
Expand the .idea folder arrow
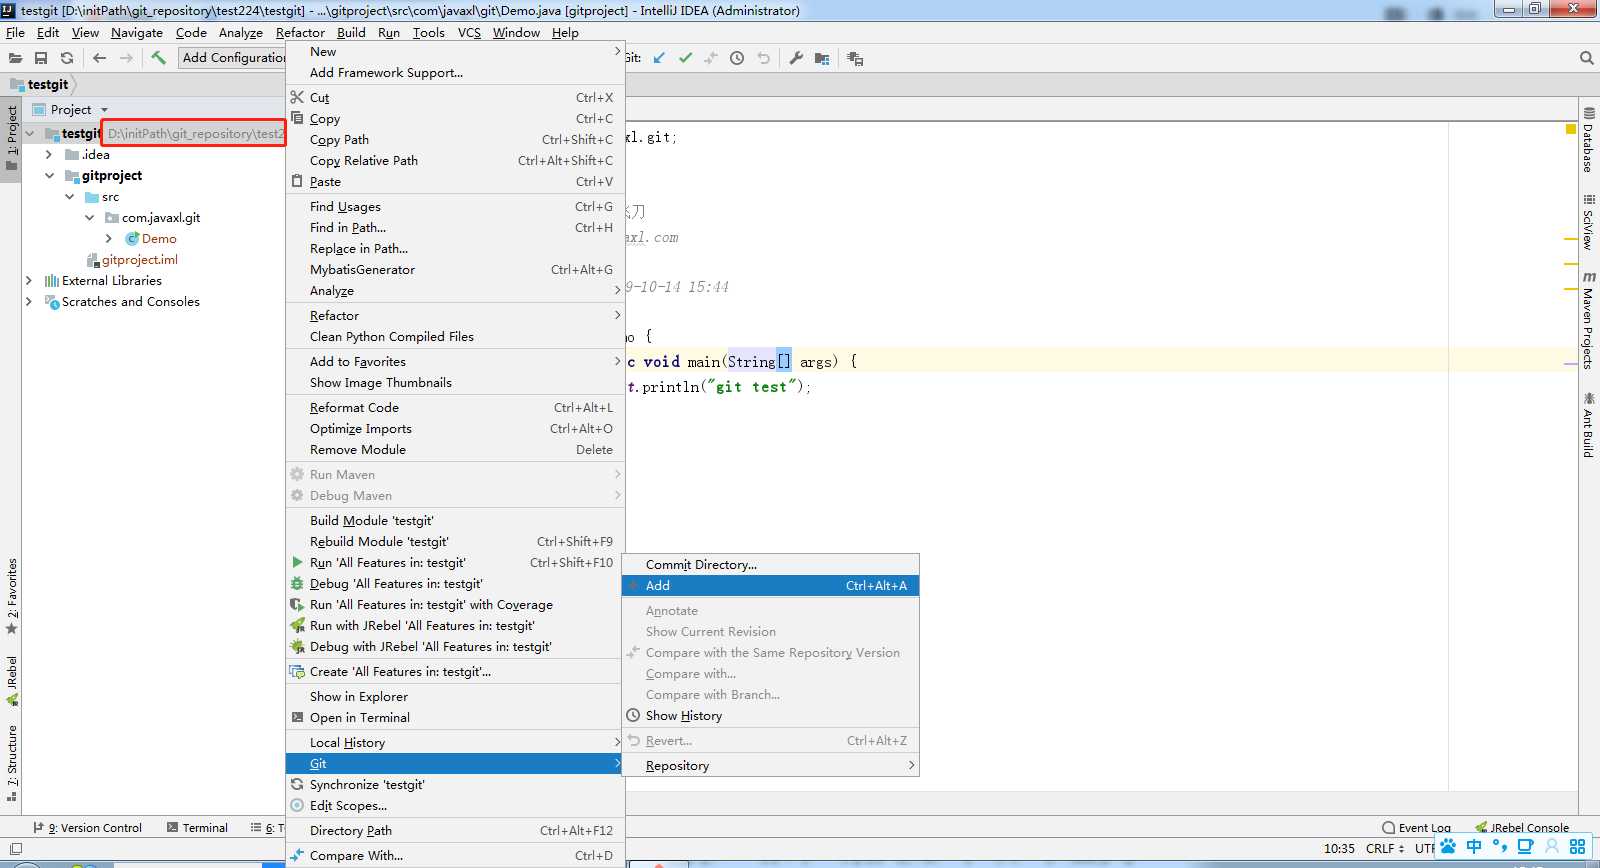tap(49, 154)
